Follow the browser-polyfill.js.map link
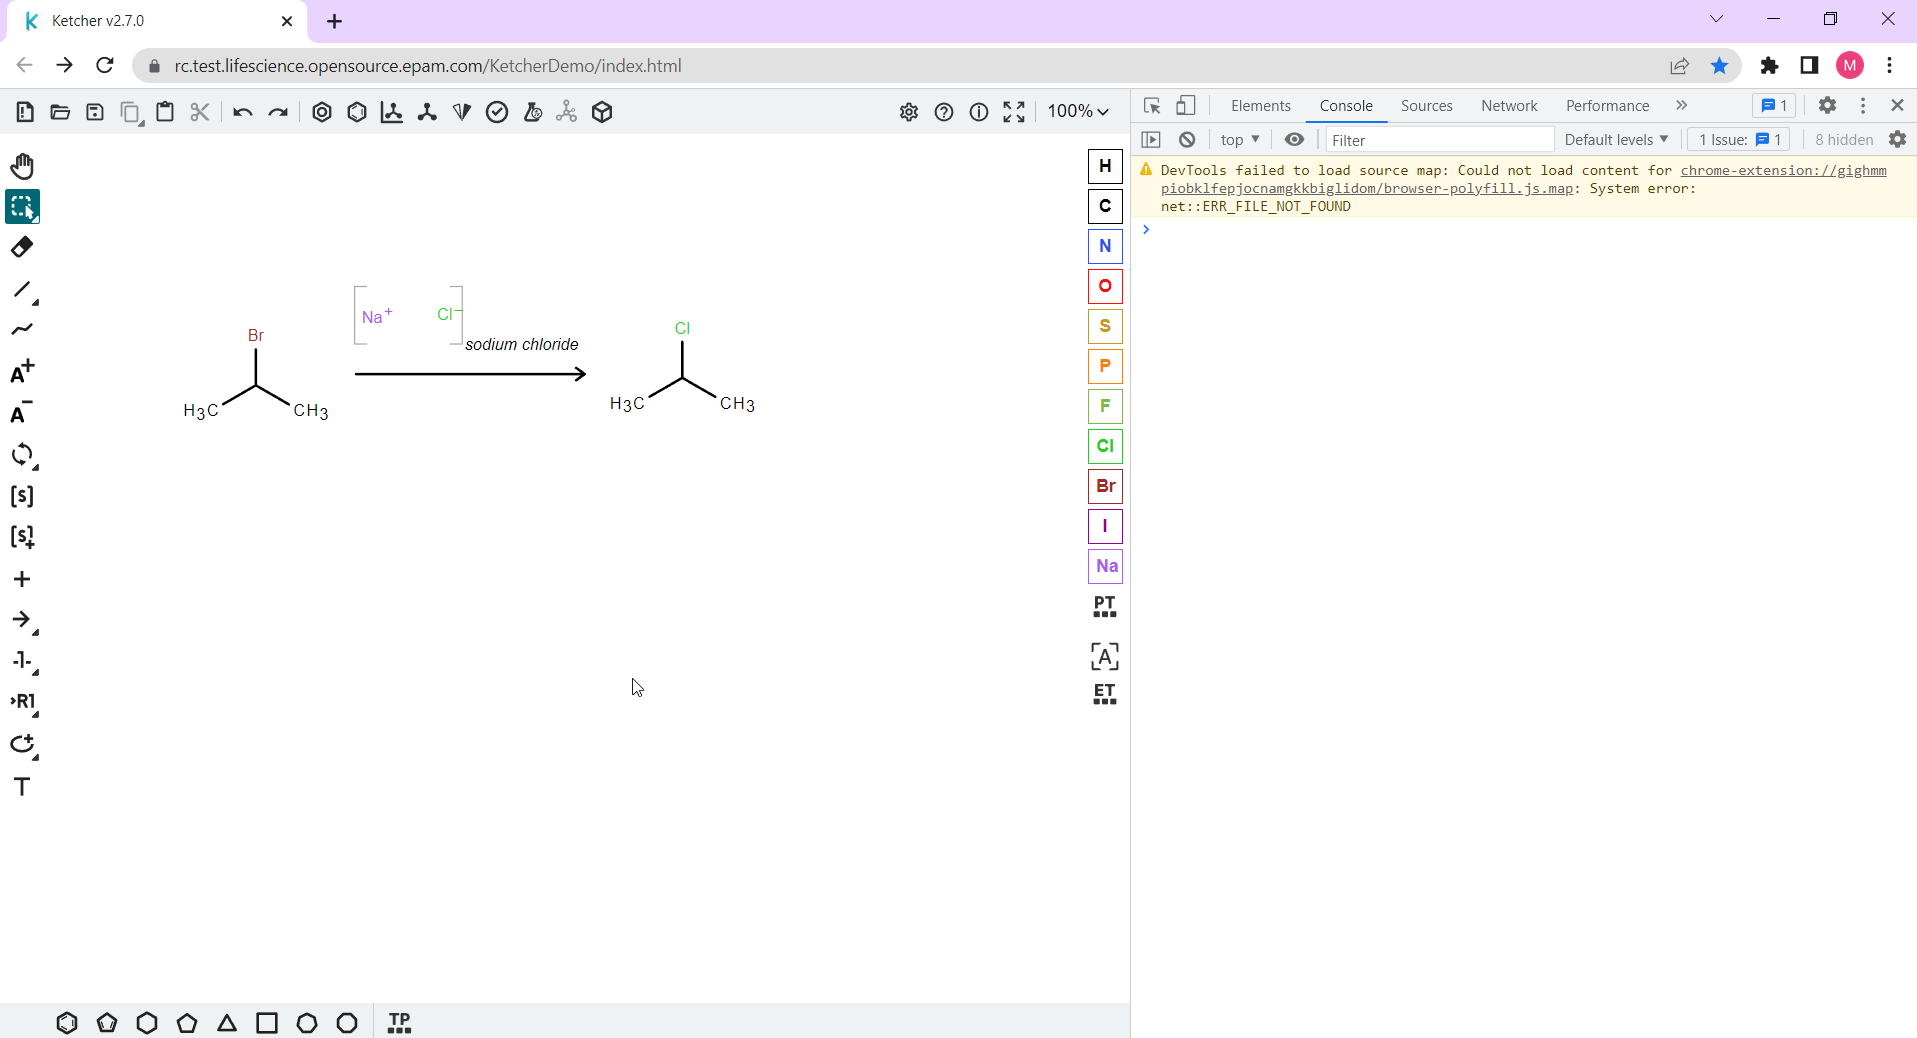This screenshot has height=1038, width=1917. [1475, 188]
